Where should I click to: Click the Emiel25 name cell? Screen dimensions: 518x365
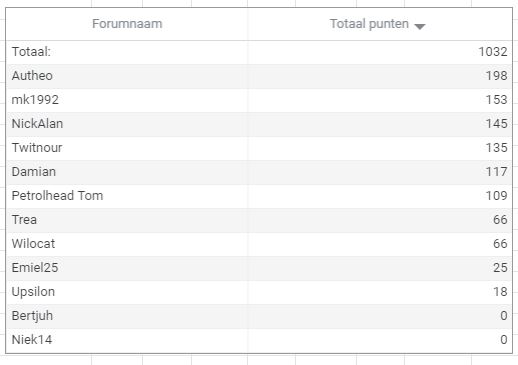click(x=35, y=268)
